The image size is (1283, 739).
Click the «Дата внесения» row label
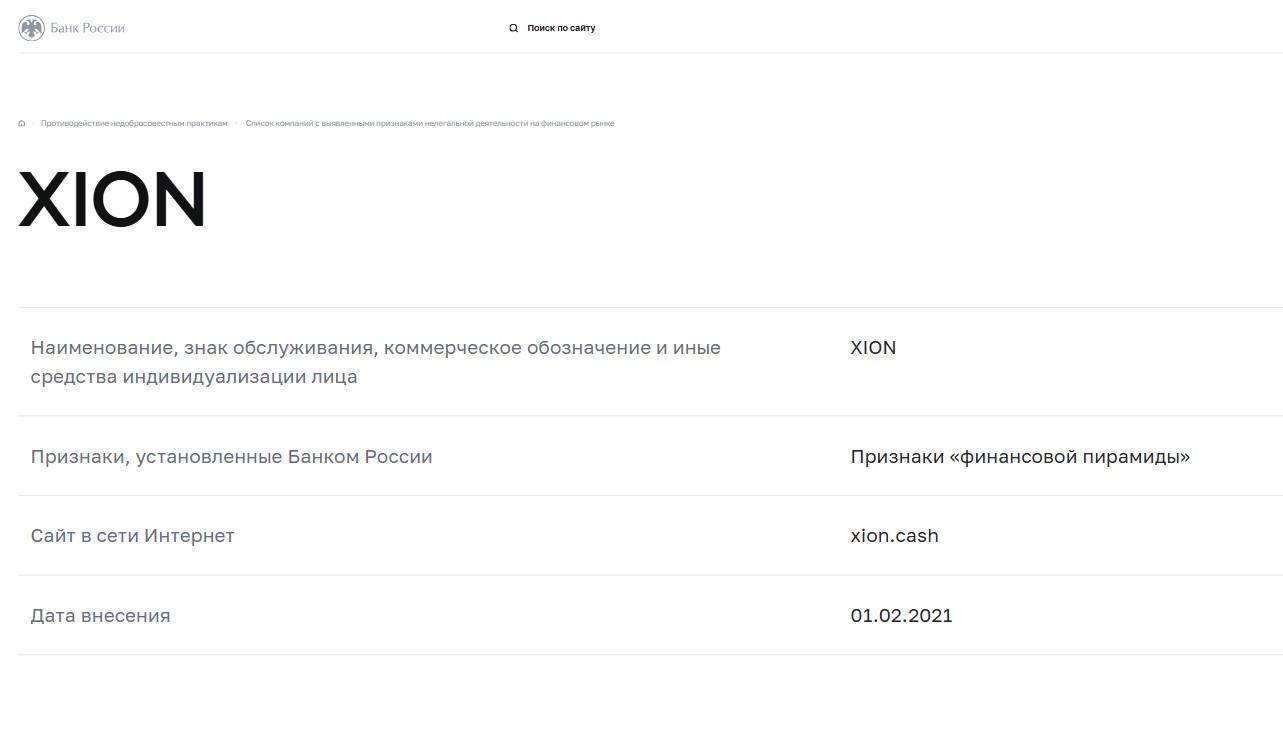click(101, 615)
